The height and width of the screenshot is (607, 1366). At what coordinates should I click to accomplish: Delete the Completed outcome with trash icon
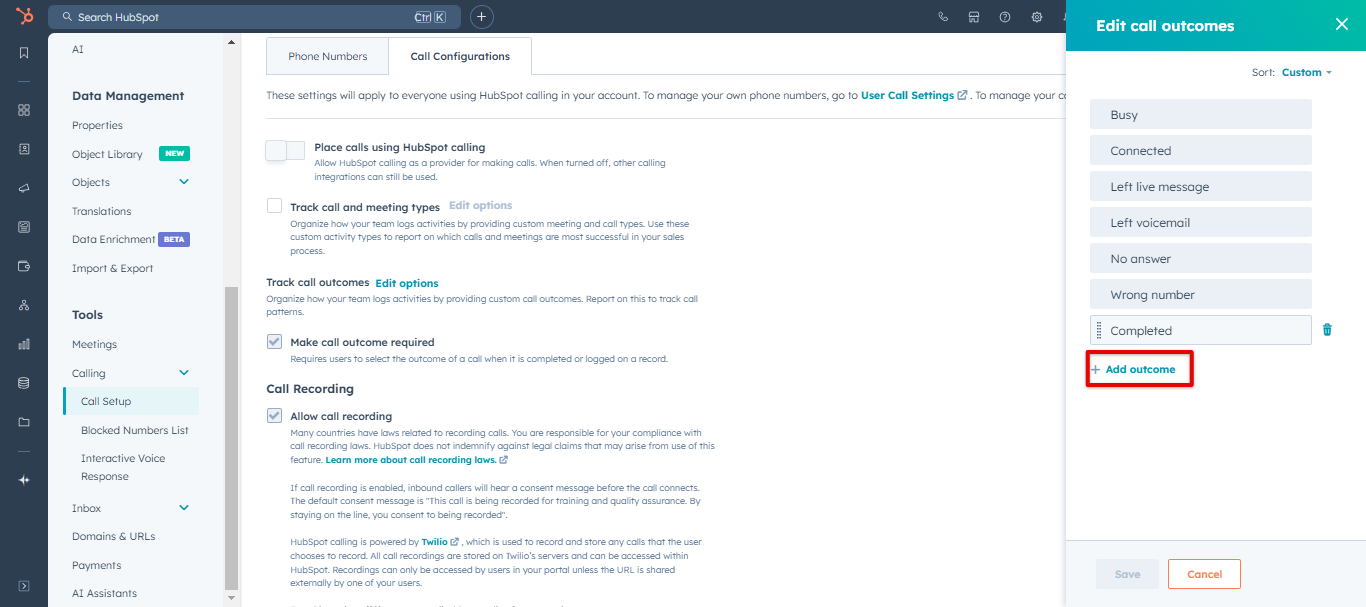(1327, 330)
